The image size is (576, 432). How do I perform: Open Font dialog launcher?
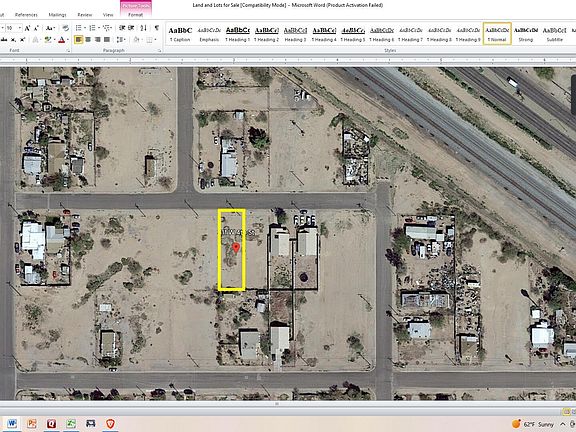(x=69, y=51)
